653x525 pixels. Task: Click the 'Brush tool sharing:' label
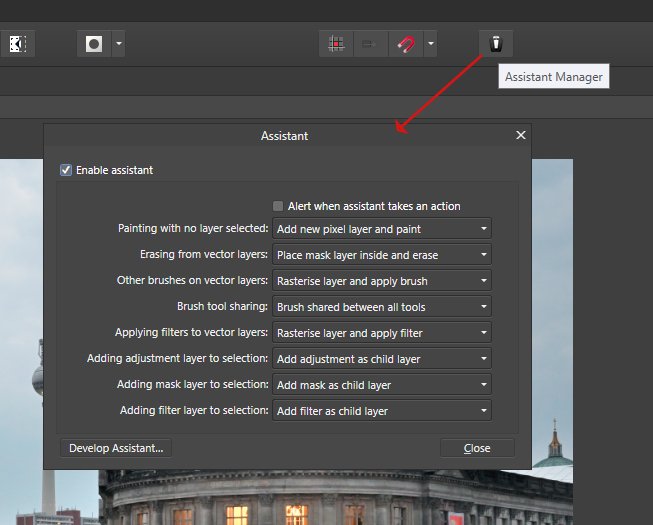pos(222,306)
